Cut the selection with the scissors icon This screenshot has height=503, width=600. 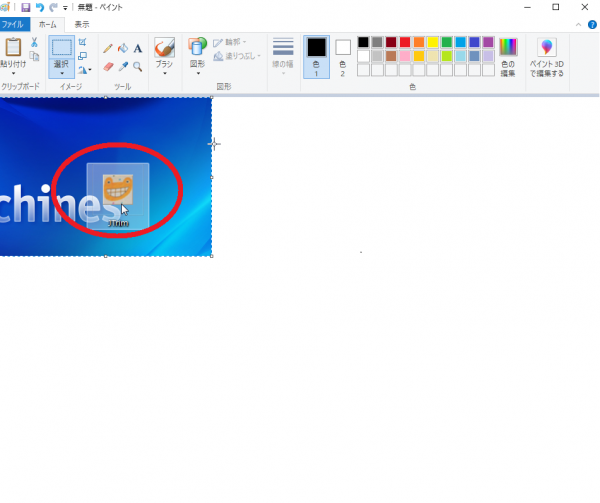[x=34, y=43]
